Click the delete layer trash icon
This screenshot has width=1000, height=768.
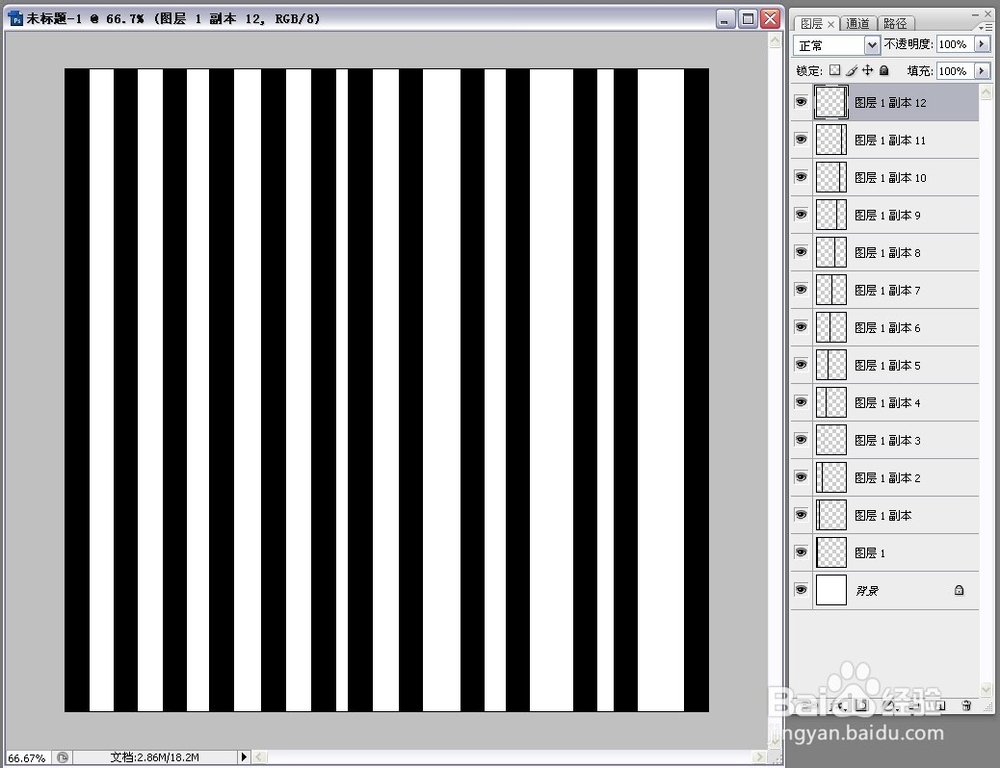(966, 705)
